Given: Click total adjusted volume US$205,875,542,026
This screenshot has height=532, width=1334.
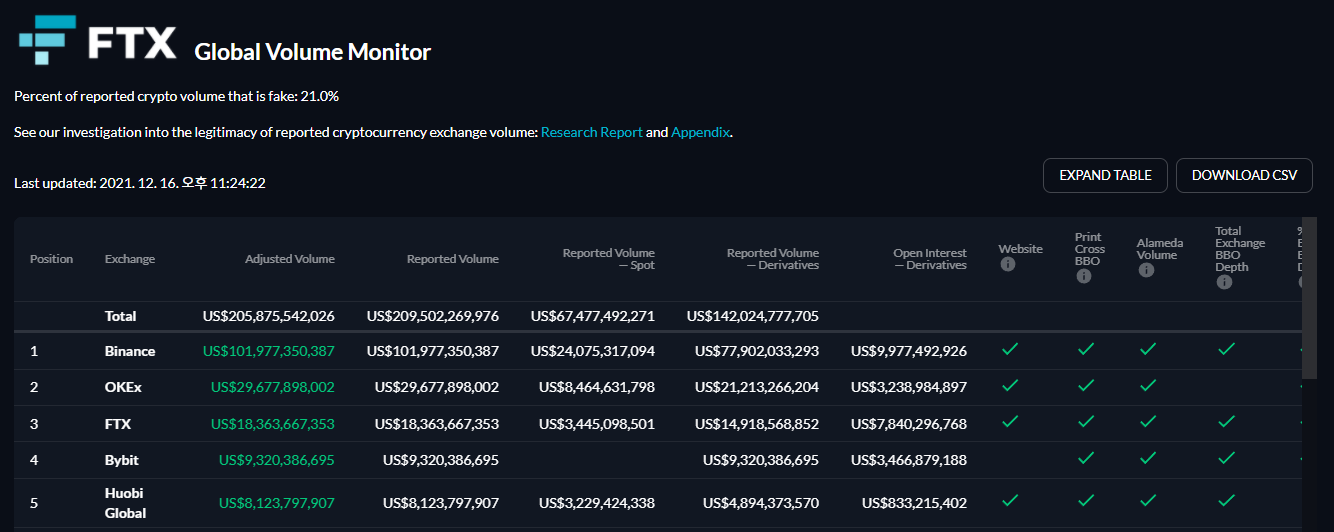Looking at the screenshot, I should 269,316.
